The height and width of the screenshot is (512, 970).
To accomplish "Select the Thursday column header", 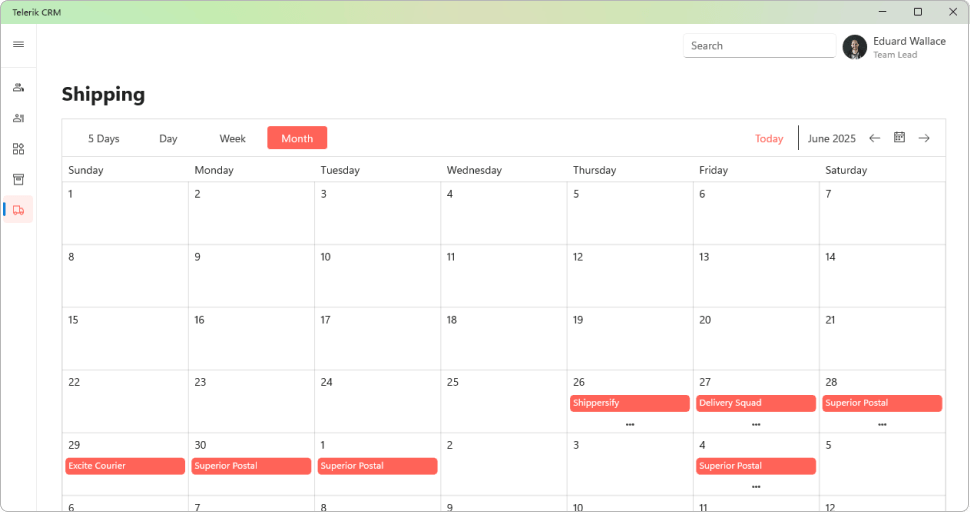I will point(630,170).
